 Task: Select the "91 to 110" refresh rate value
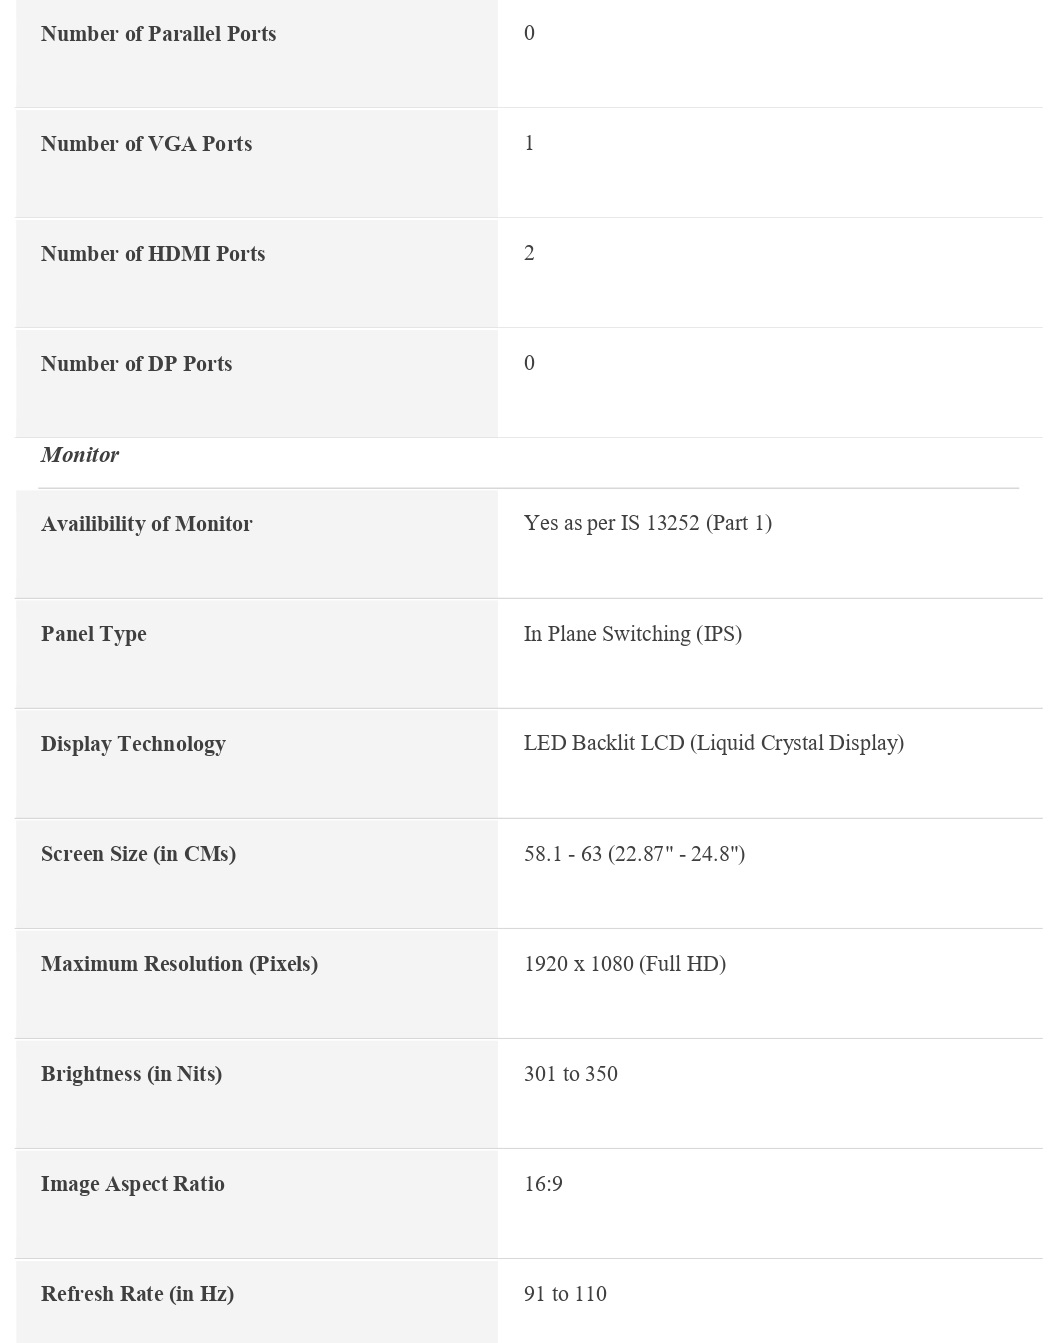point(565,1294)
